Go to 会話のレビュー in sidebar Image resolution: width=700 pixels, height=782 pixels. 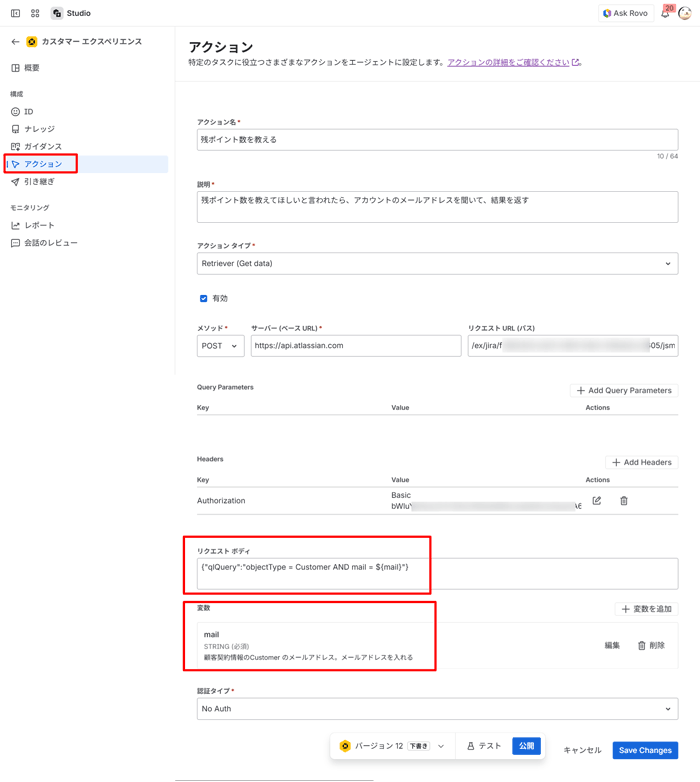(50, 243)
